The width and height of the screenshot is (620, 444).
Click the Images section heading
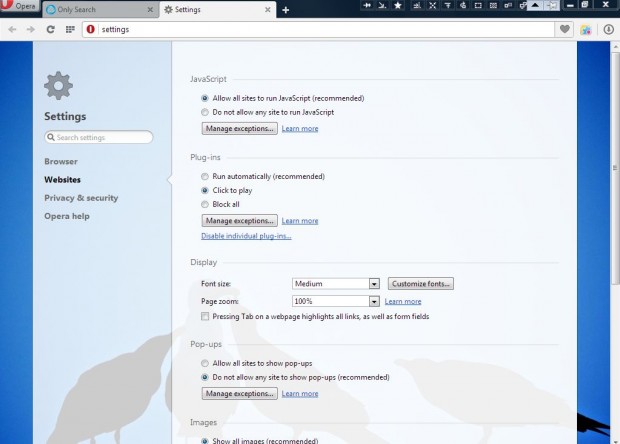point(203,422)
